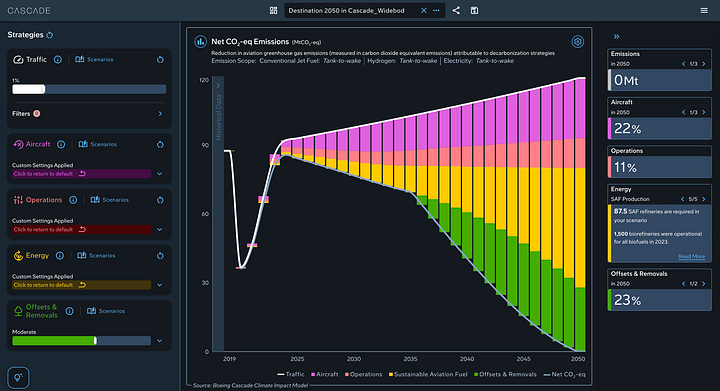Click the 23% Offsets & Removals value

[627, 300]
